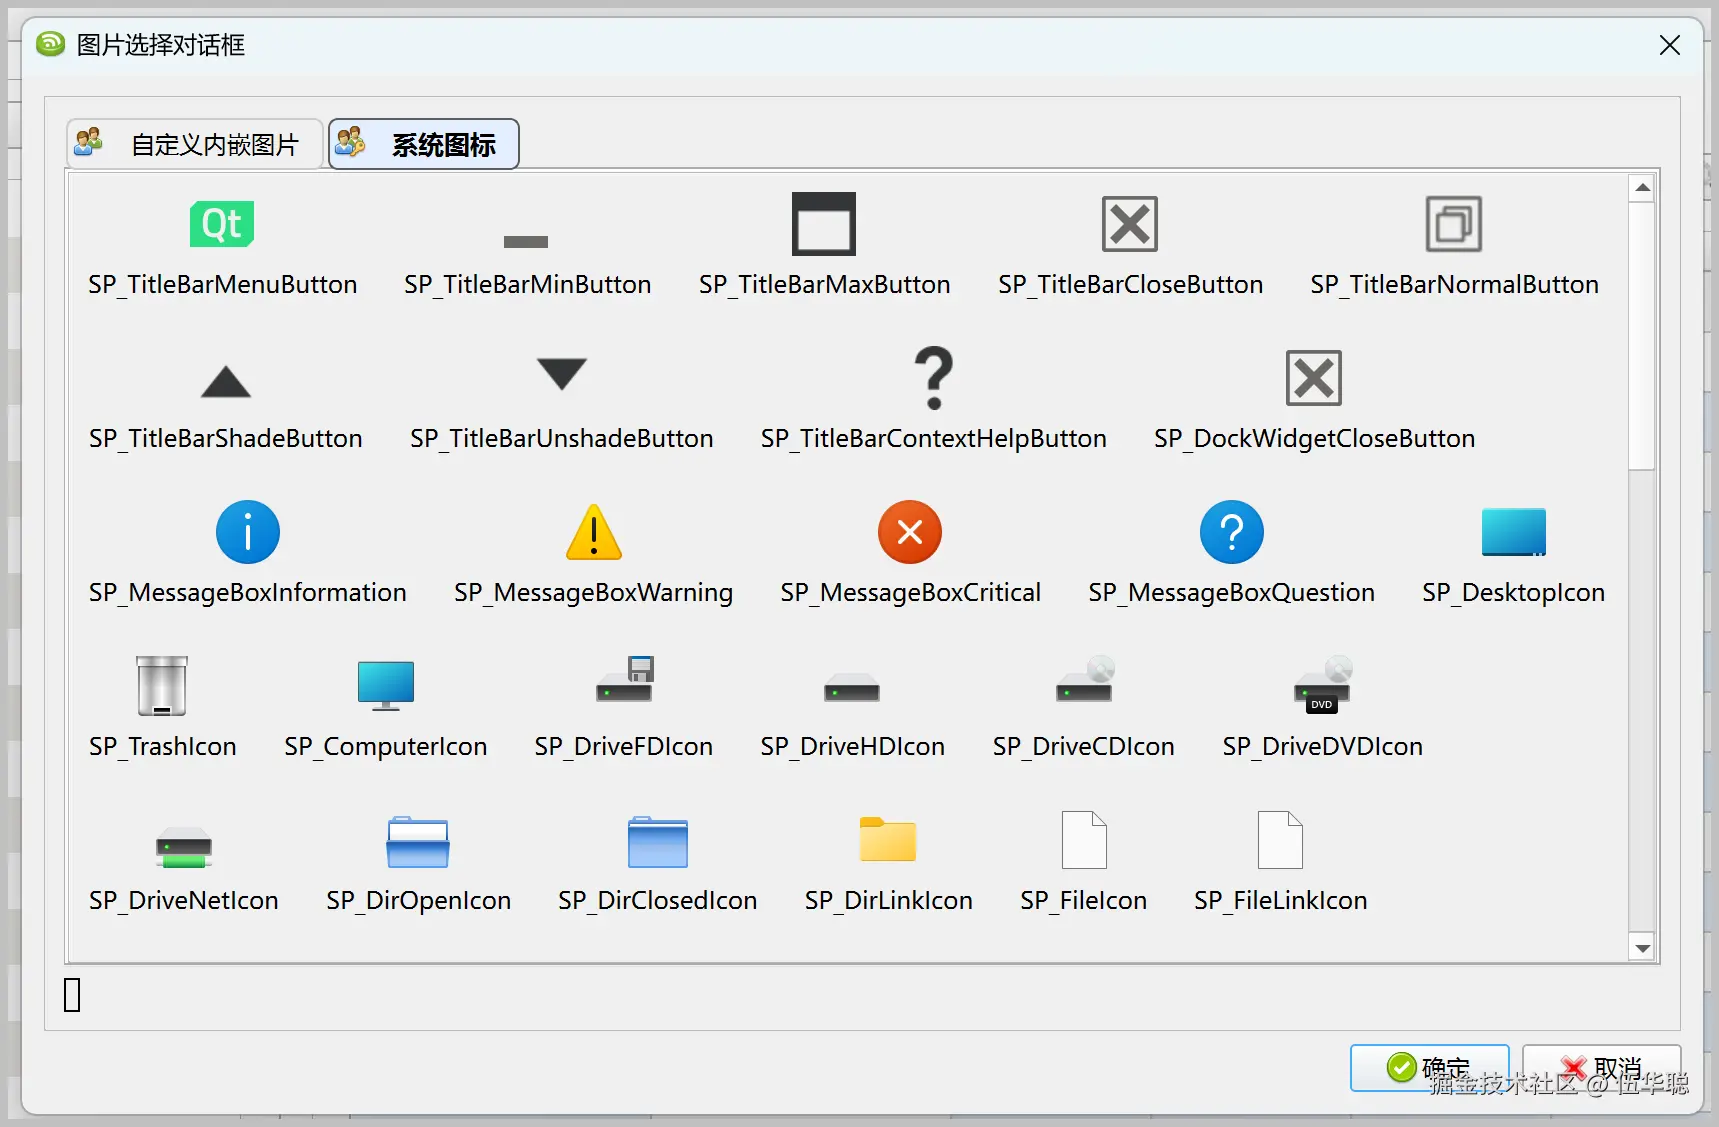The image size is (1719, 1127).
Task: Pick the SP_TitleBarMinButton icon
Action: click(526, 241)
